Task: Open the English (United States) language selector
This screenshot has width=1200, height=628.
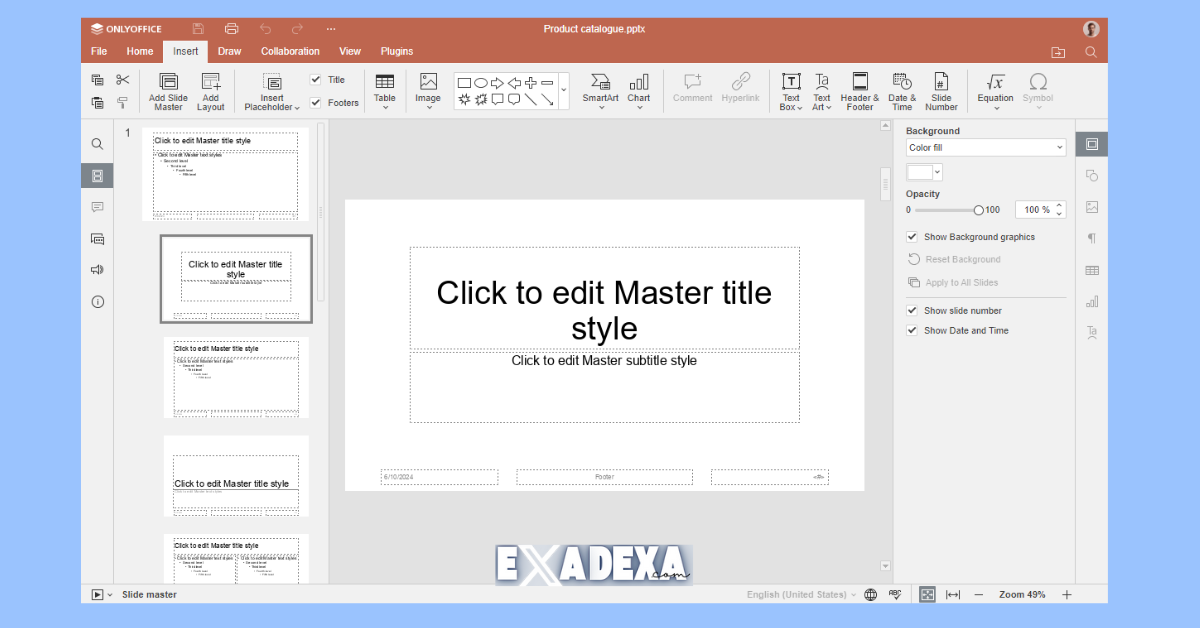Action: click(798, 594)
